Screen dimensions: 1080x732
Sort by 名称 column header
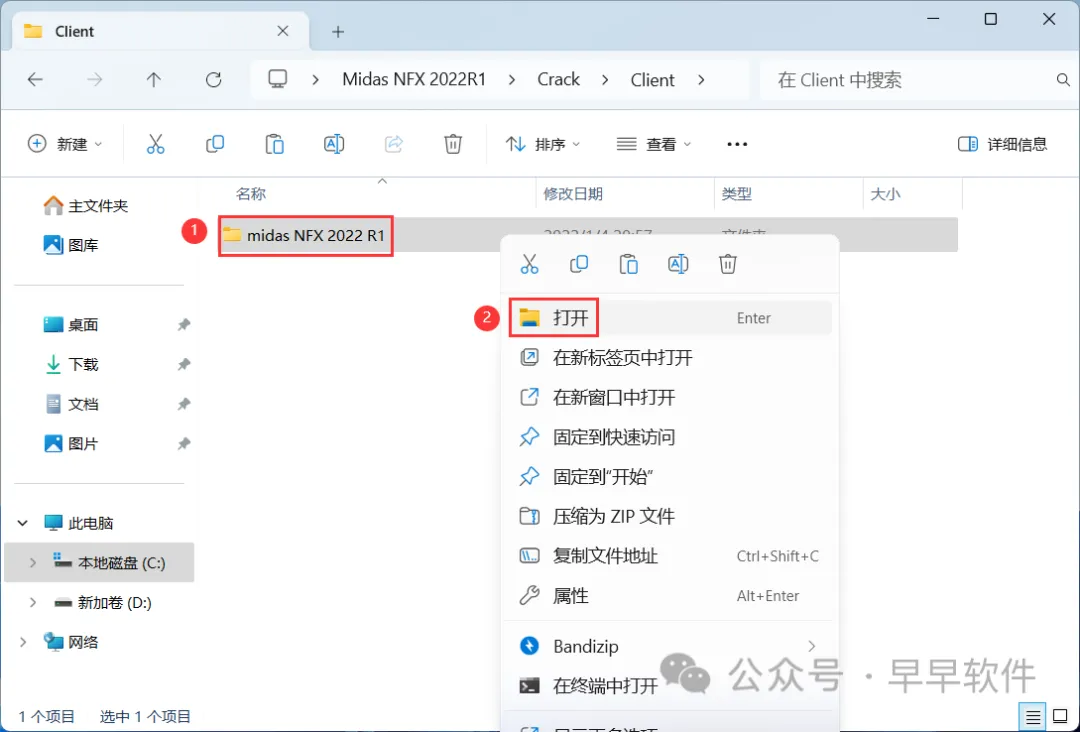coord(251,194)
